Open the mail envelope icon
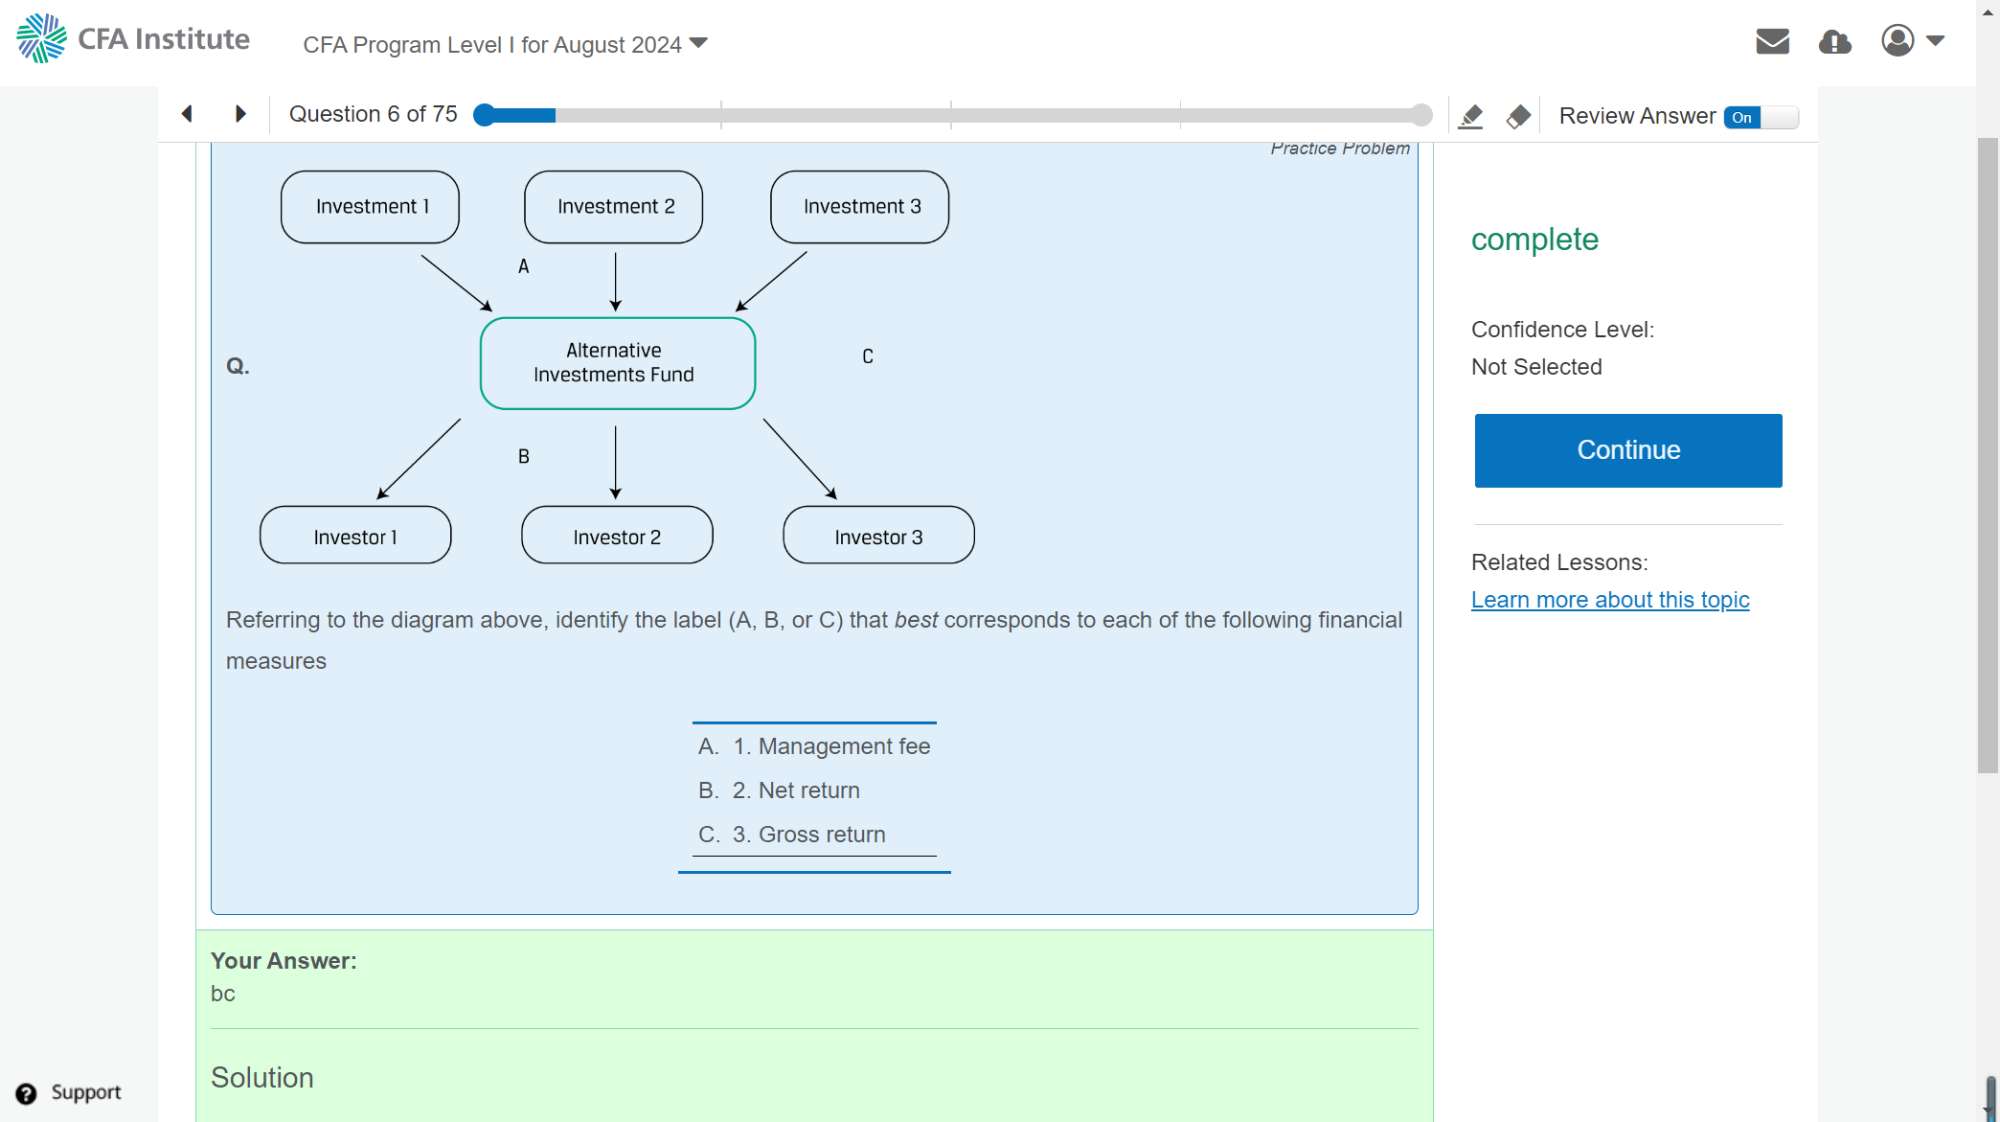This screenshot has height=1122, width=2000. pos(1772,41)
